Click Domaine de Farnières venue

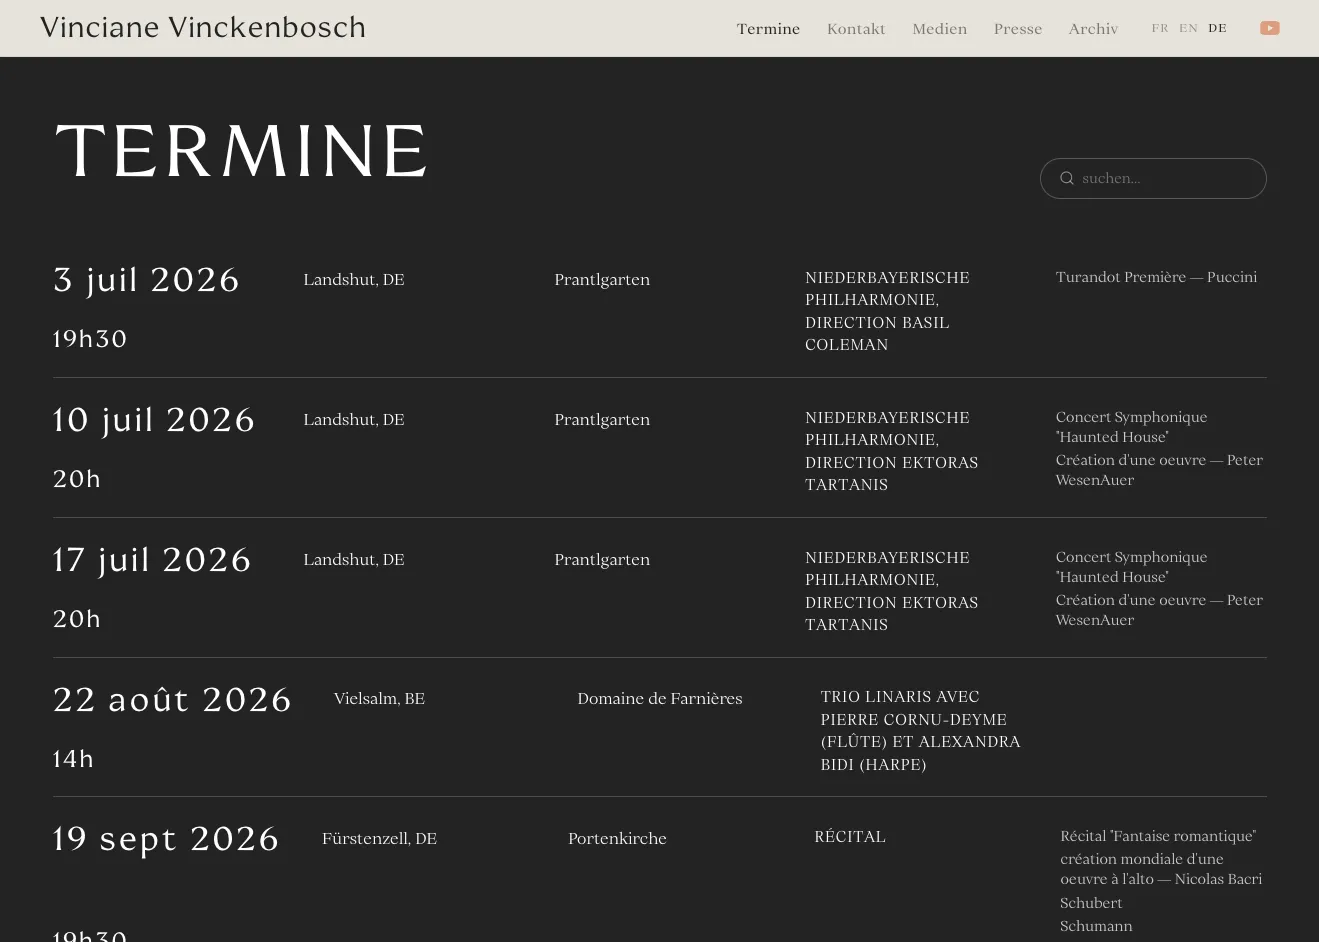[x=660, y=699]
